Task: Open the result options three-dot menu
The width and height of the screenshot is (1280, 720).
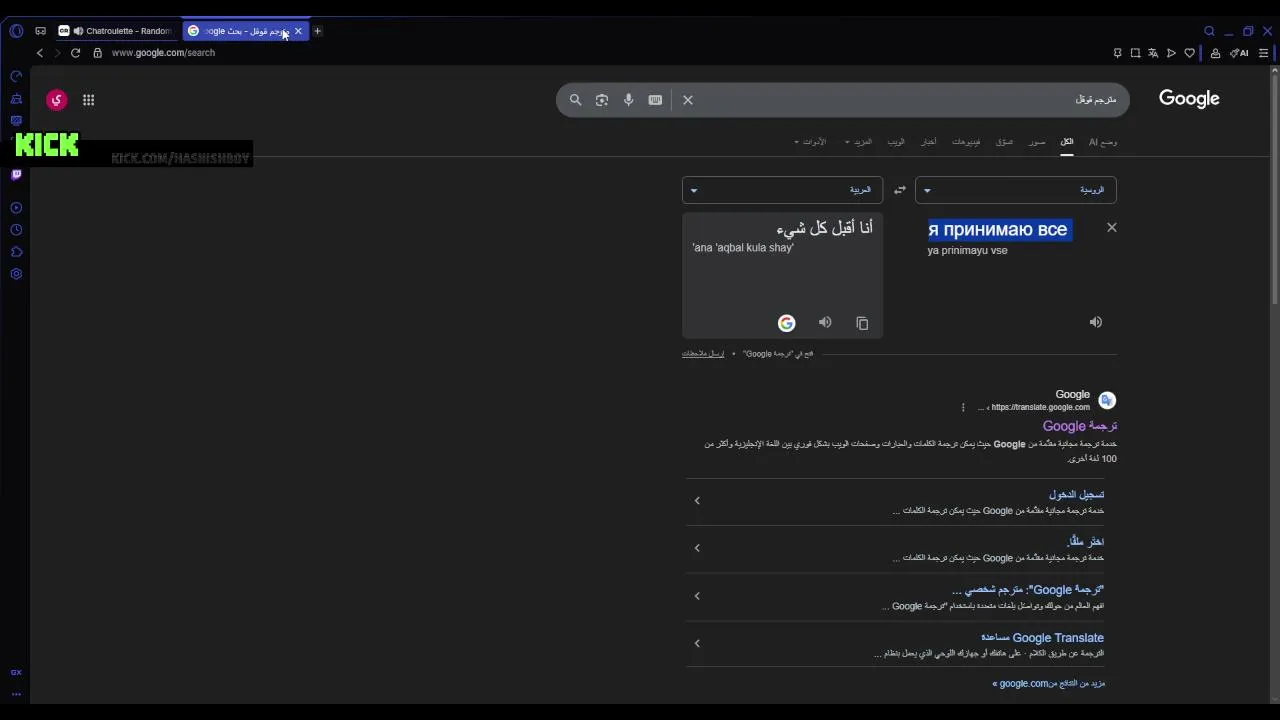Action: tap(963, 407)
